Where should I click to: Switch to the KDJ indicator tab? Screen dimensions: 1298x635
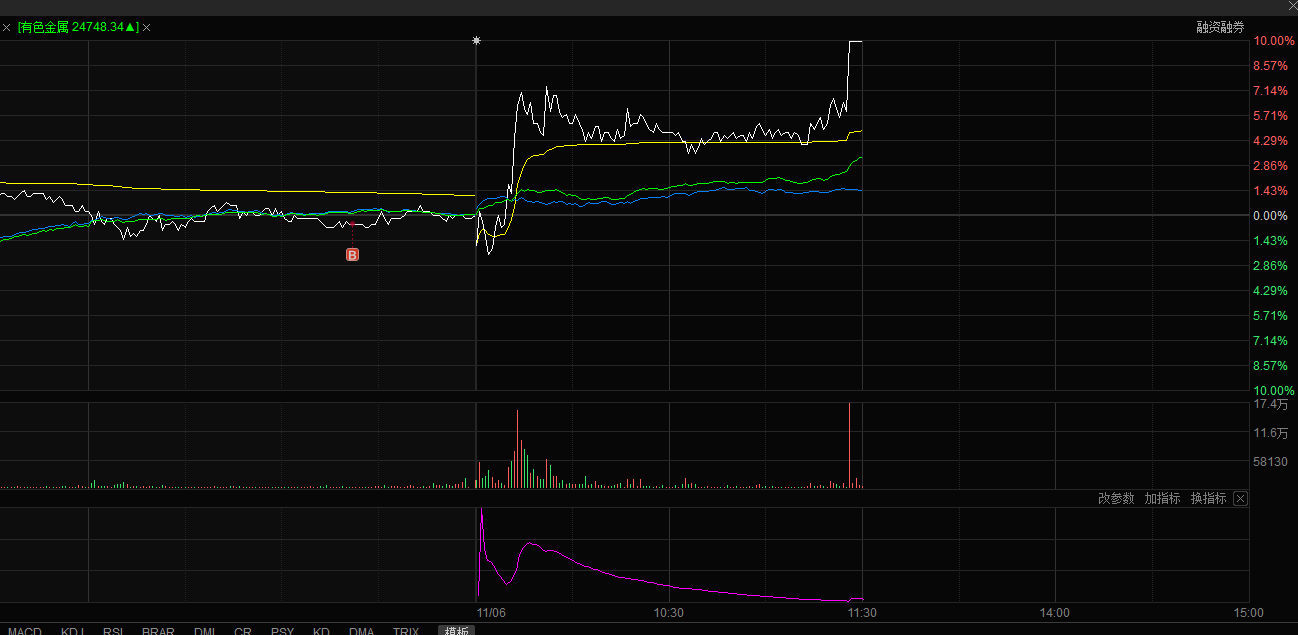[73, 631]
